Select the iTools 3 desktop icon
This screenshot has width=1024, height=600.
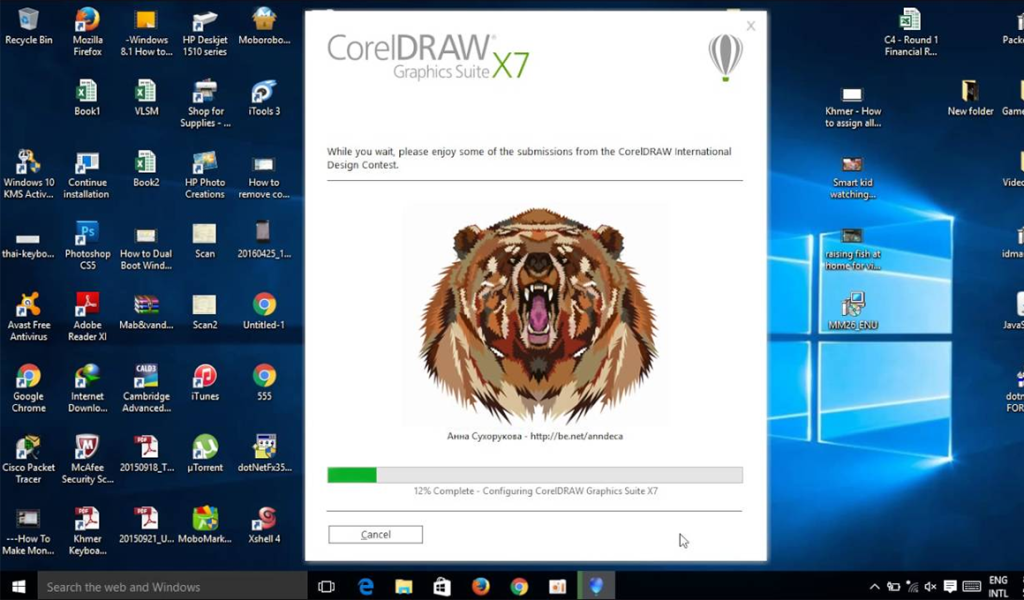coord(264,98)
